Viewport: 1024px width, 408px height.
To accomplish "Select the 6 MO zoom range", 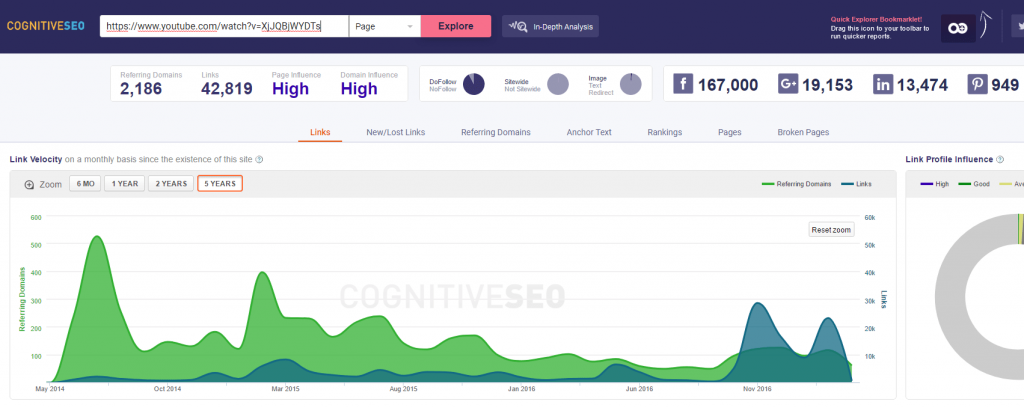I will [85, 184].
